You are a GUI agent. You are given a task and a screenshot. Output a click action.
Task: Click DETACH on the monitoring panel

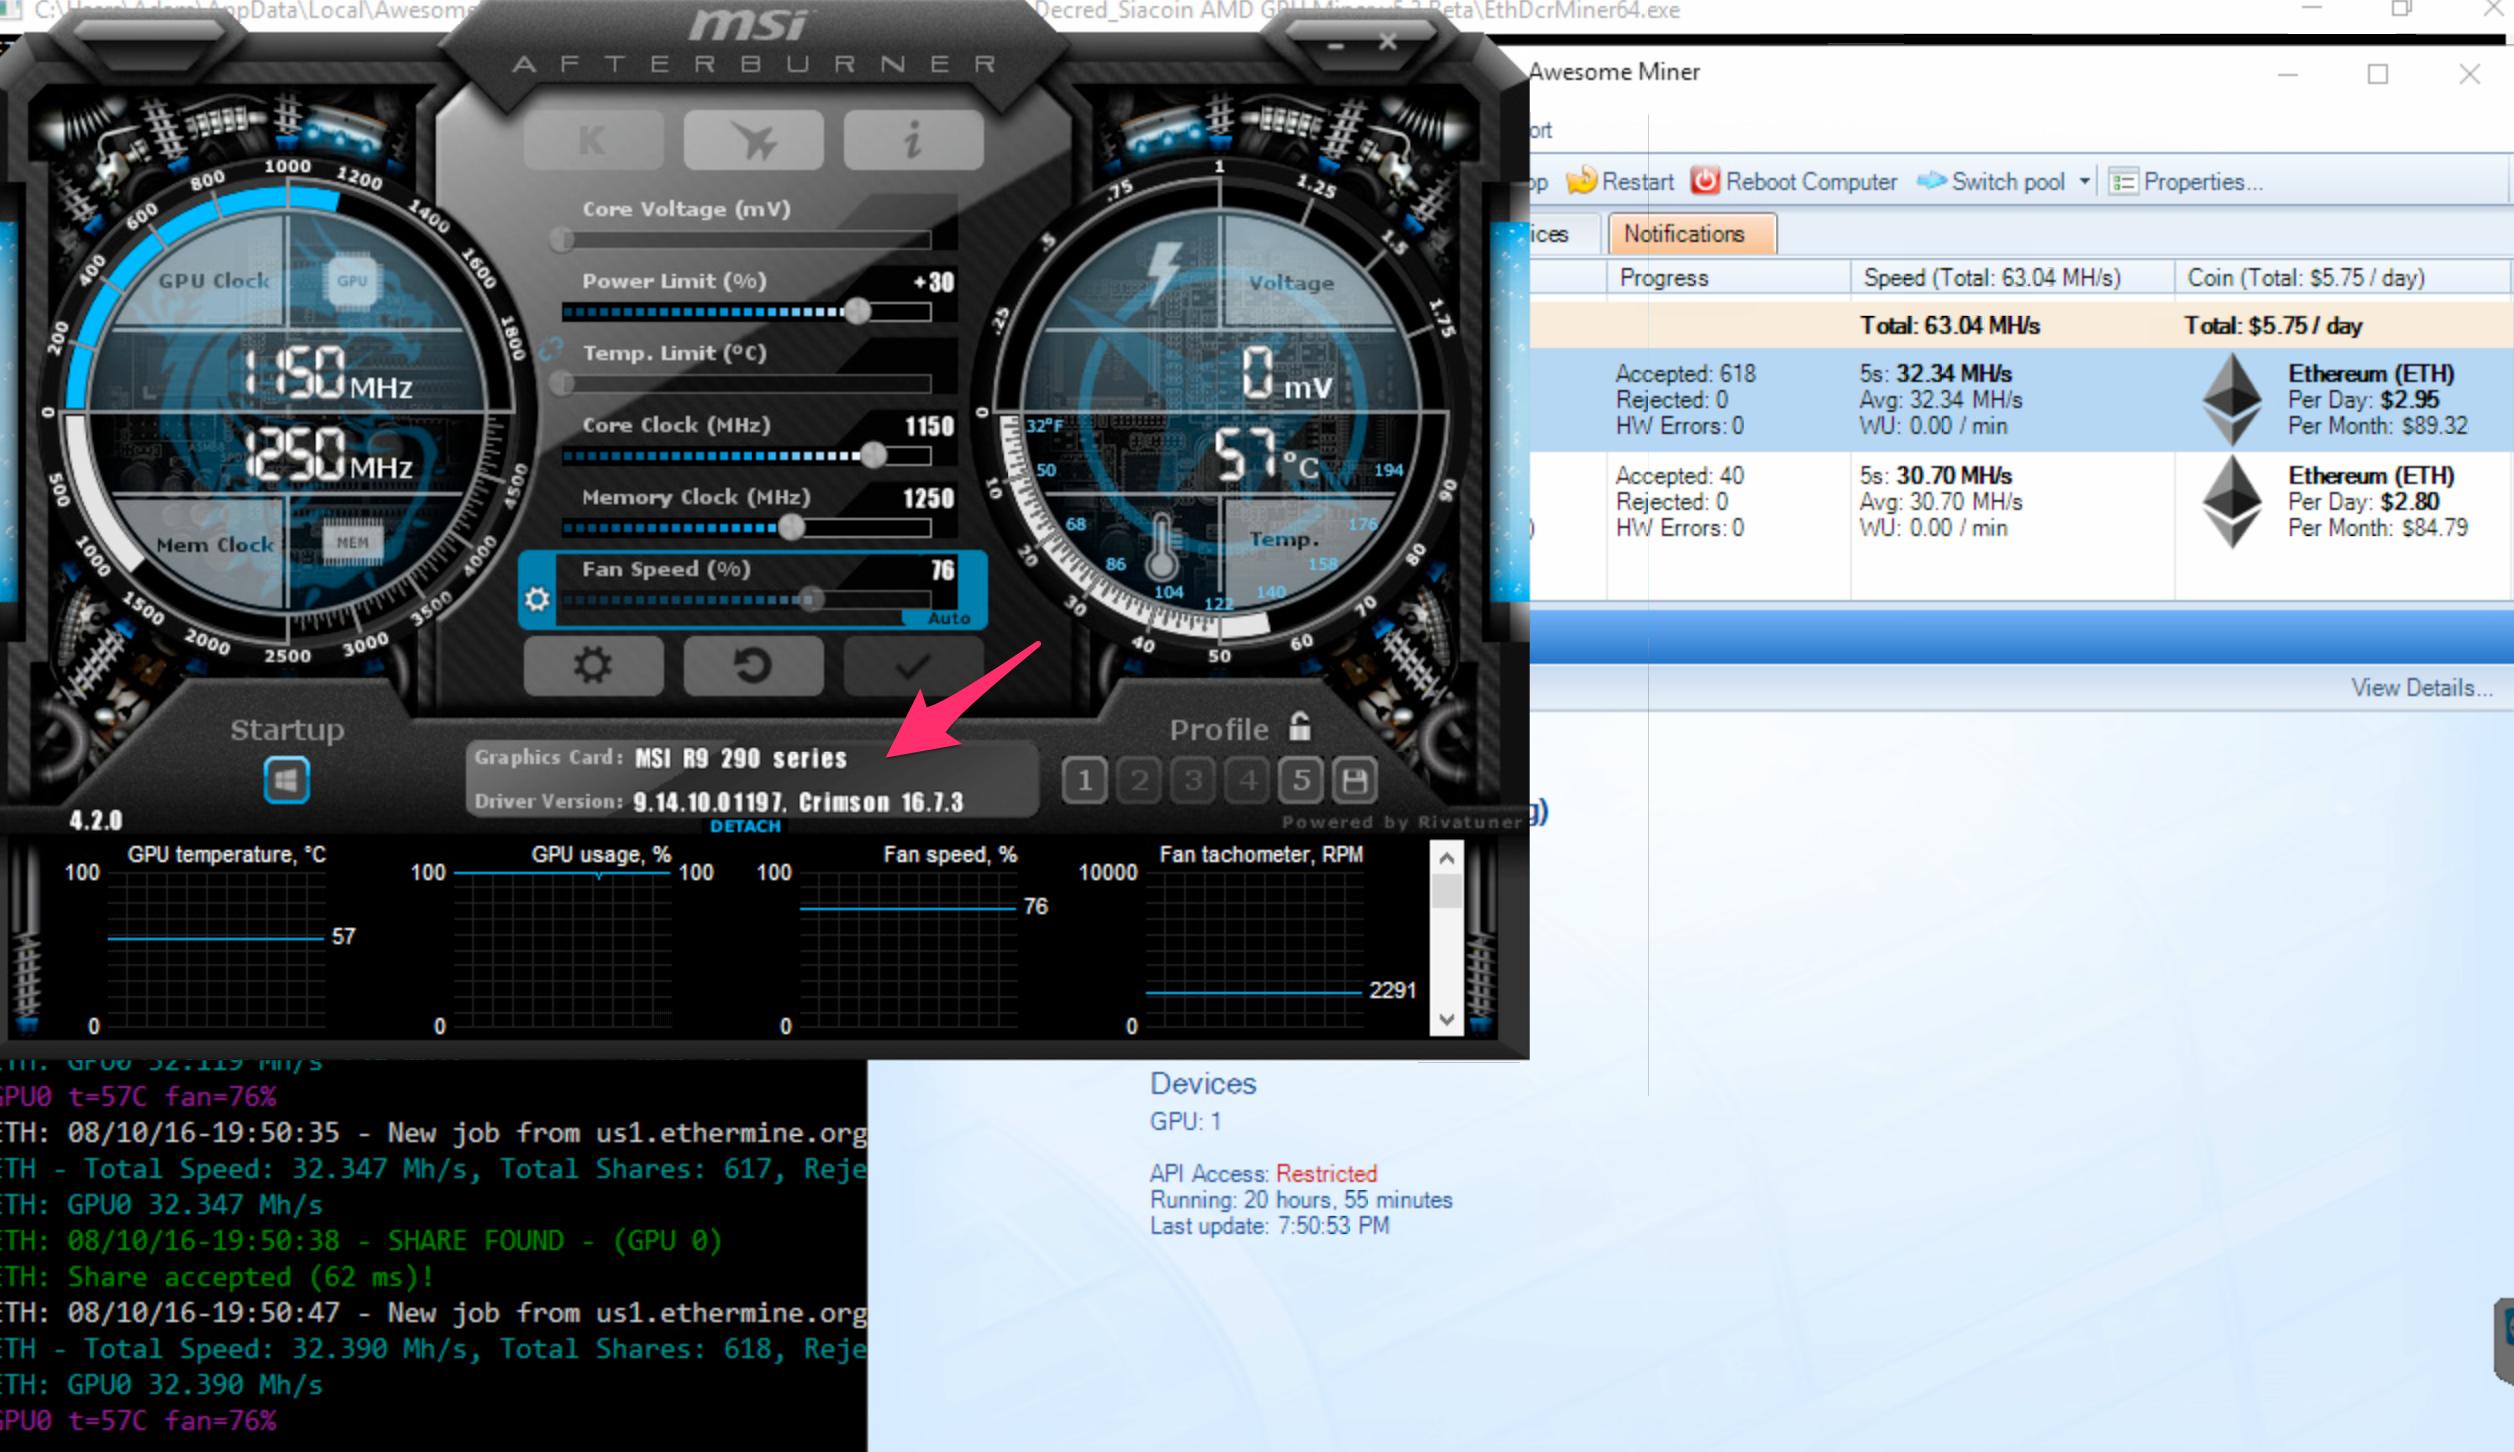tap(745, 826)
